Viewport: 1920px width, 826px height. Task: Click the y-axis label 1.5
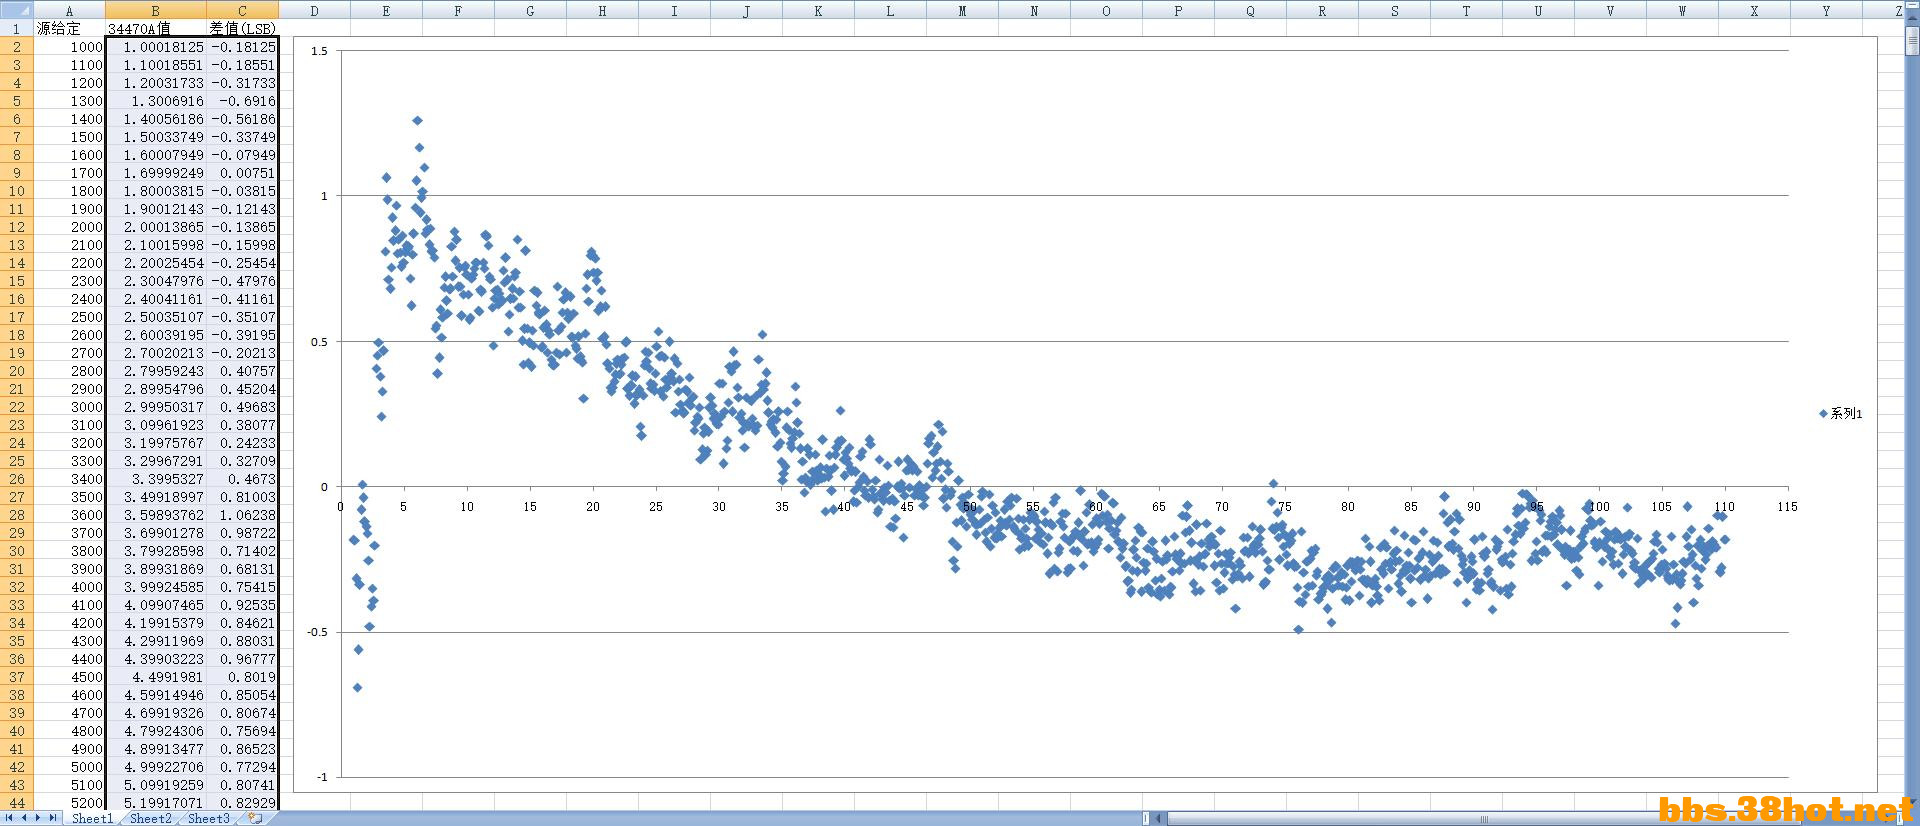click(319, 51)
